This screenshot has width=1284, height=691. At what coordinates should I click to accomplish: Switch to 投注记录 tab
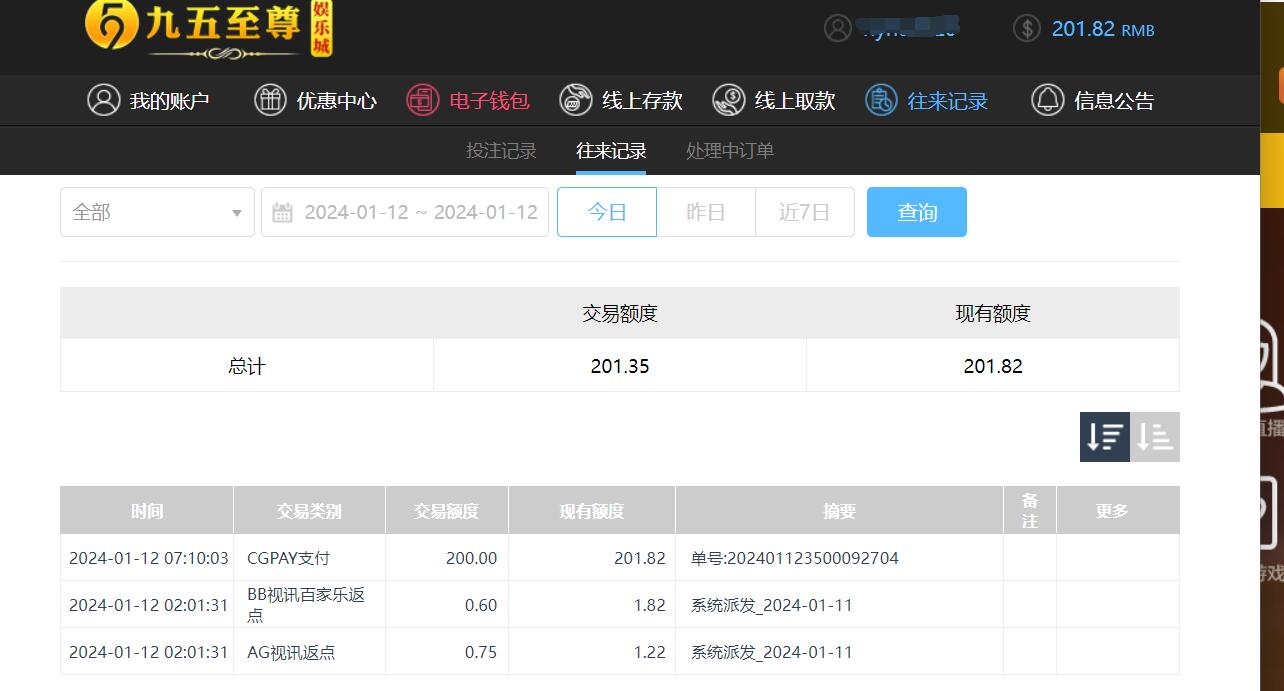tap(501, 151)
